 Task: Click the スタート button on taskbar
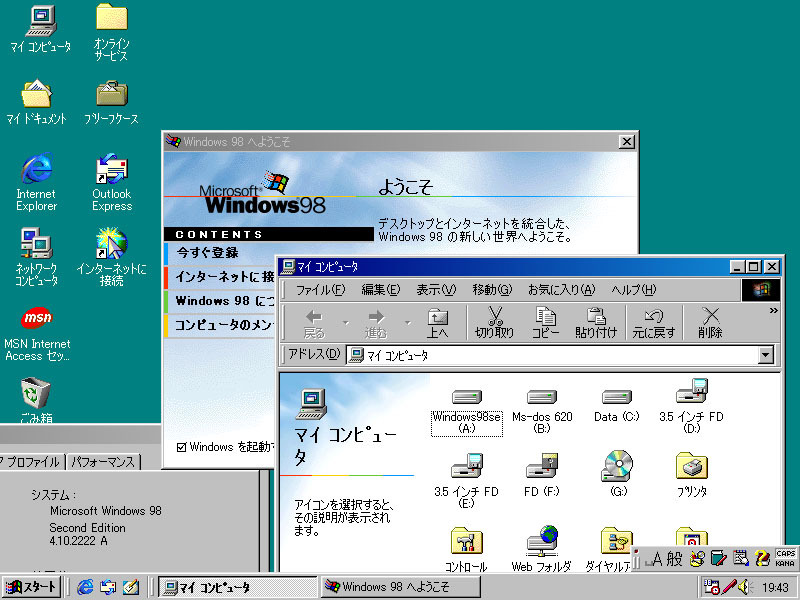(x=31, y=587)
